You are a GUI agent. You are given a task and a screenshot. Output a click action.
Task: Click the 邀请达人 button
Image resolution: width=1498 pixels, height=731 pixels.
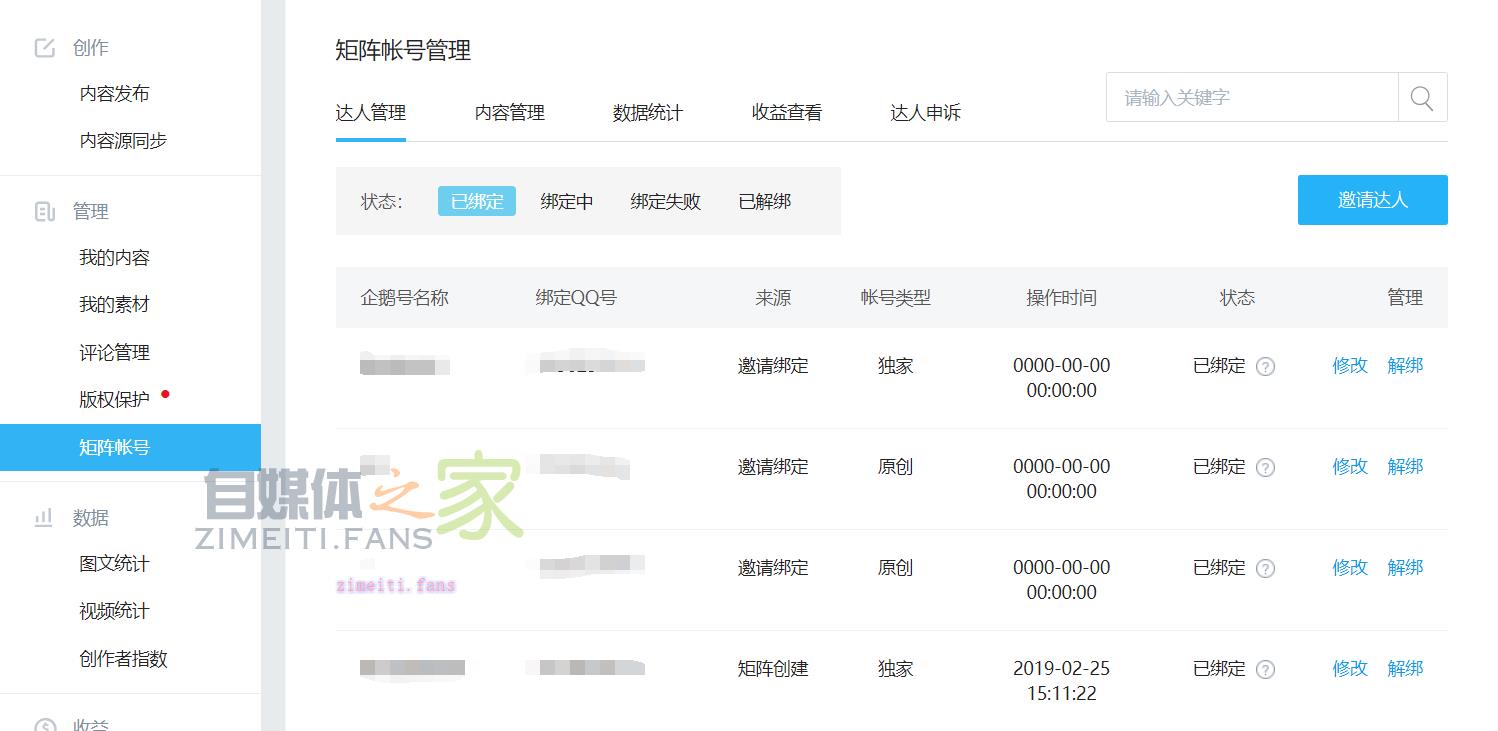pyautogui.click(x=1373, y=200)
